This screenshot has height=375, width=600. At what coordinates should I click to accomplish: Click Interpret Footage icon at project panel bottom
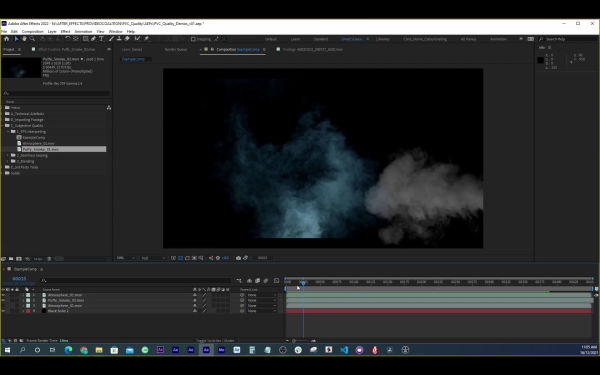3,259
